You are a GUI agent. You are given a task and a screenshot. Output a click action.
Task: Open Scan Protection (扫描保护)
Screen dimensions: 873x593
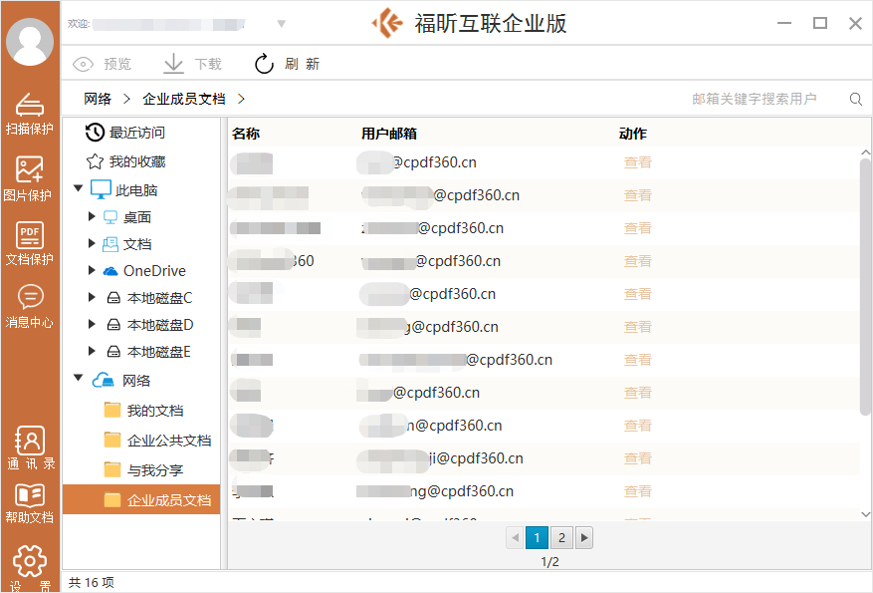[x=30, y=114]
